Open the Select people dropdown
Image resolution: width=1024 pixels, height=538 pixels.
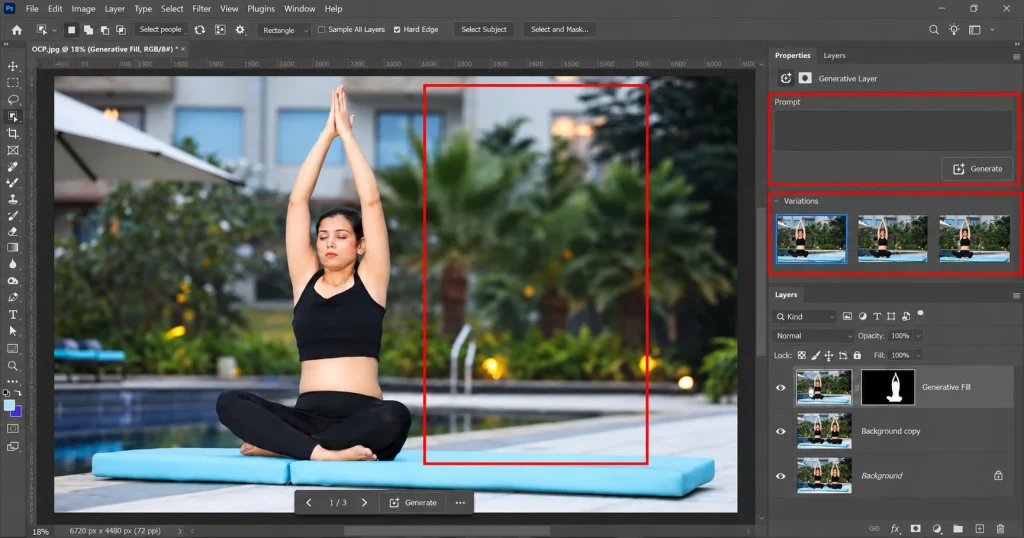[x=161, y=29]
